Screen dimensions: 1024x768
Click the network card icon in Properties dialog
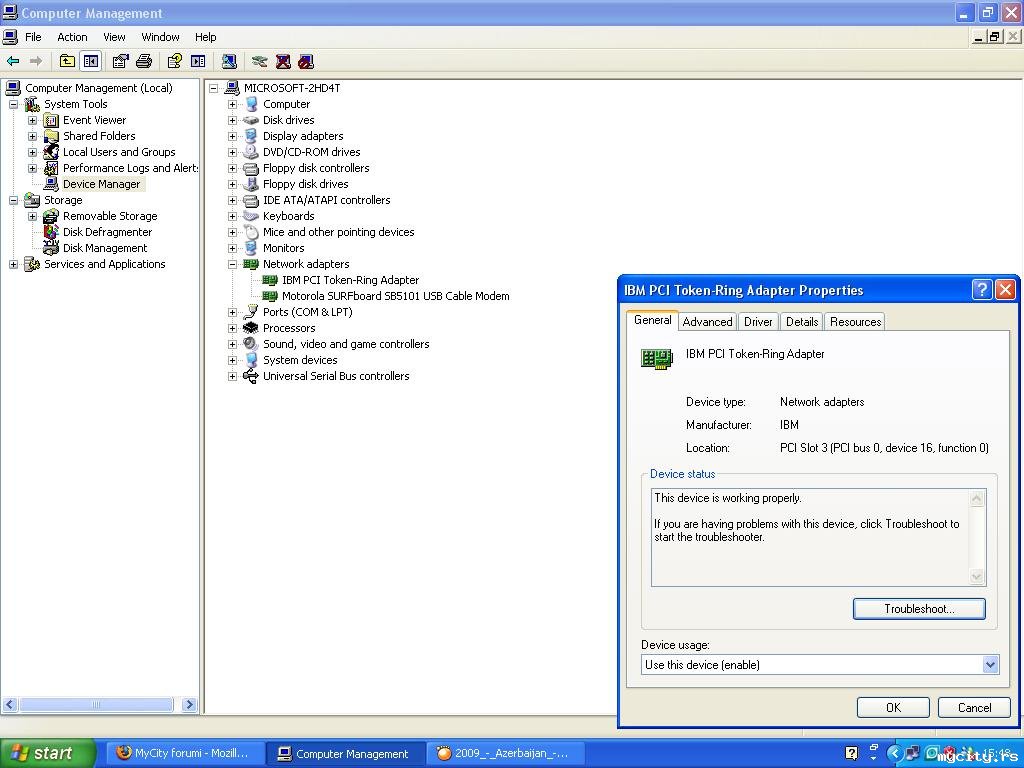(x=657, y=359)
